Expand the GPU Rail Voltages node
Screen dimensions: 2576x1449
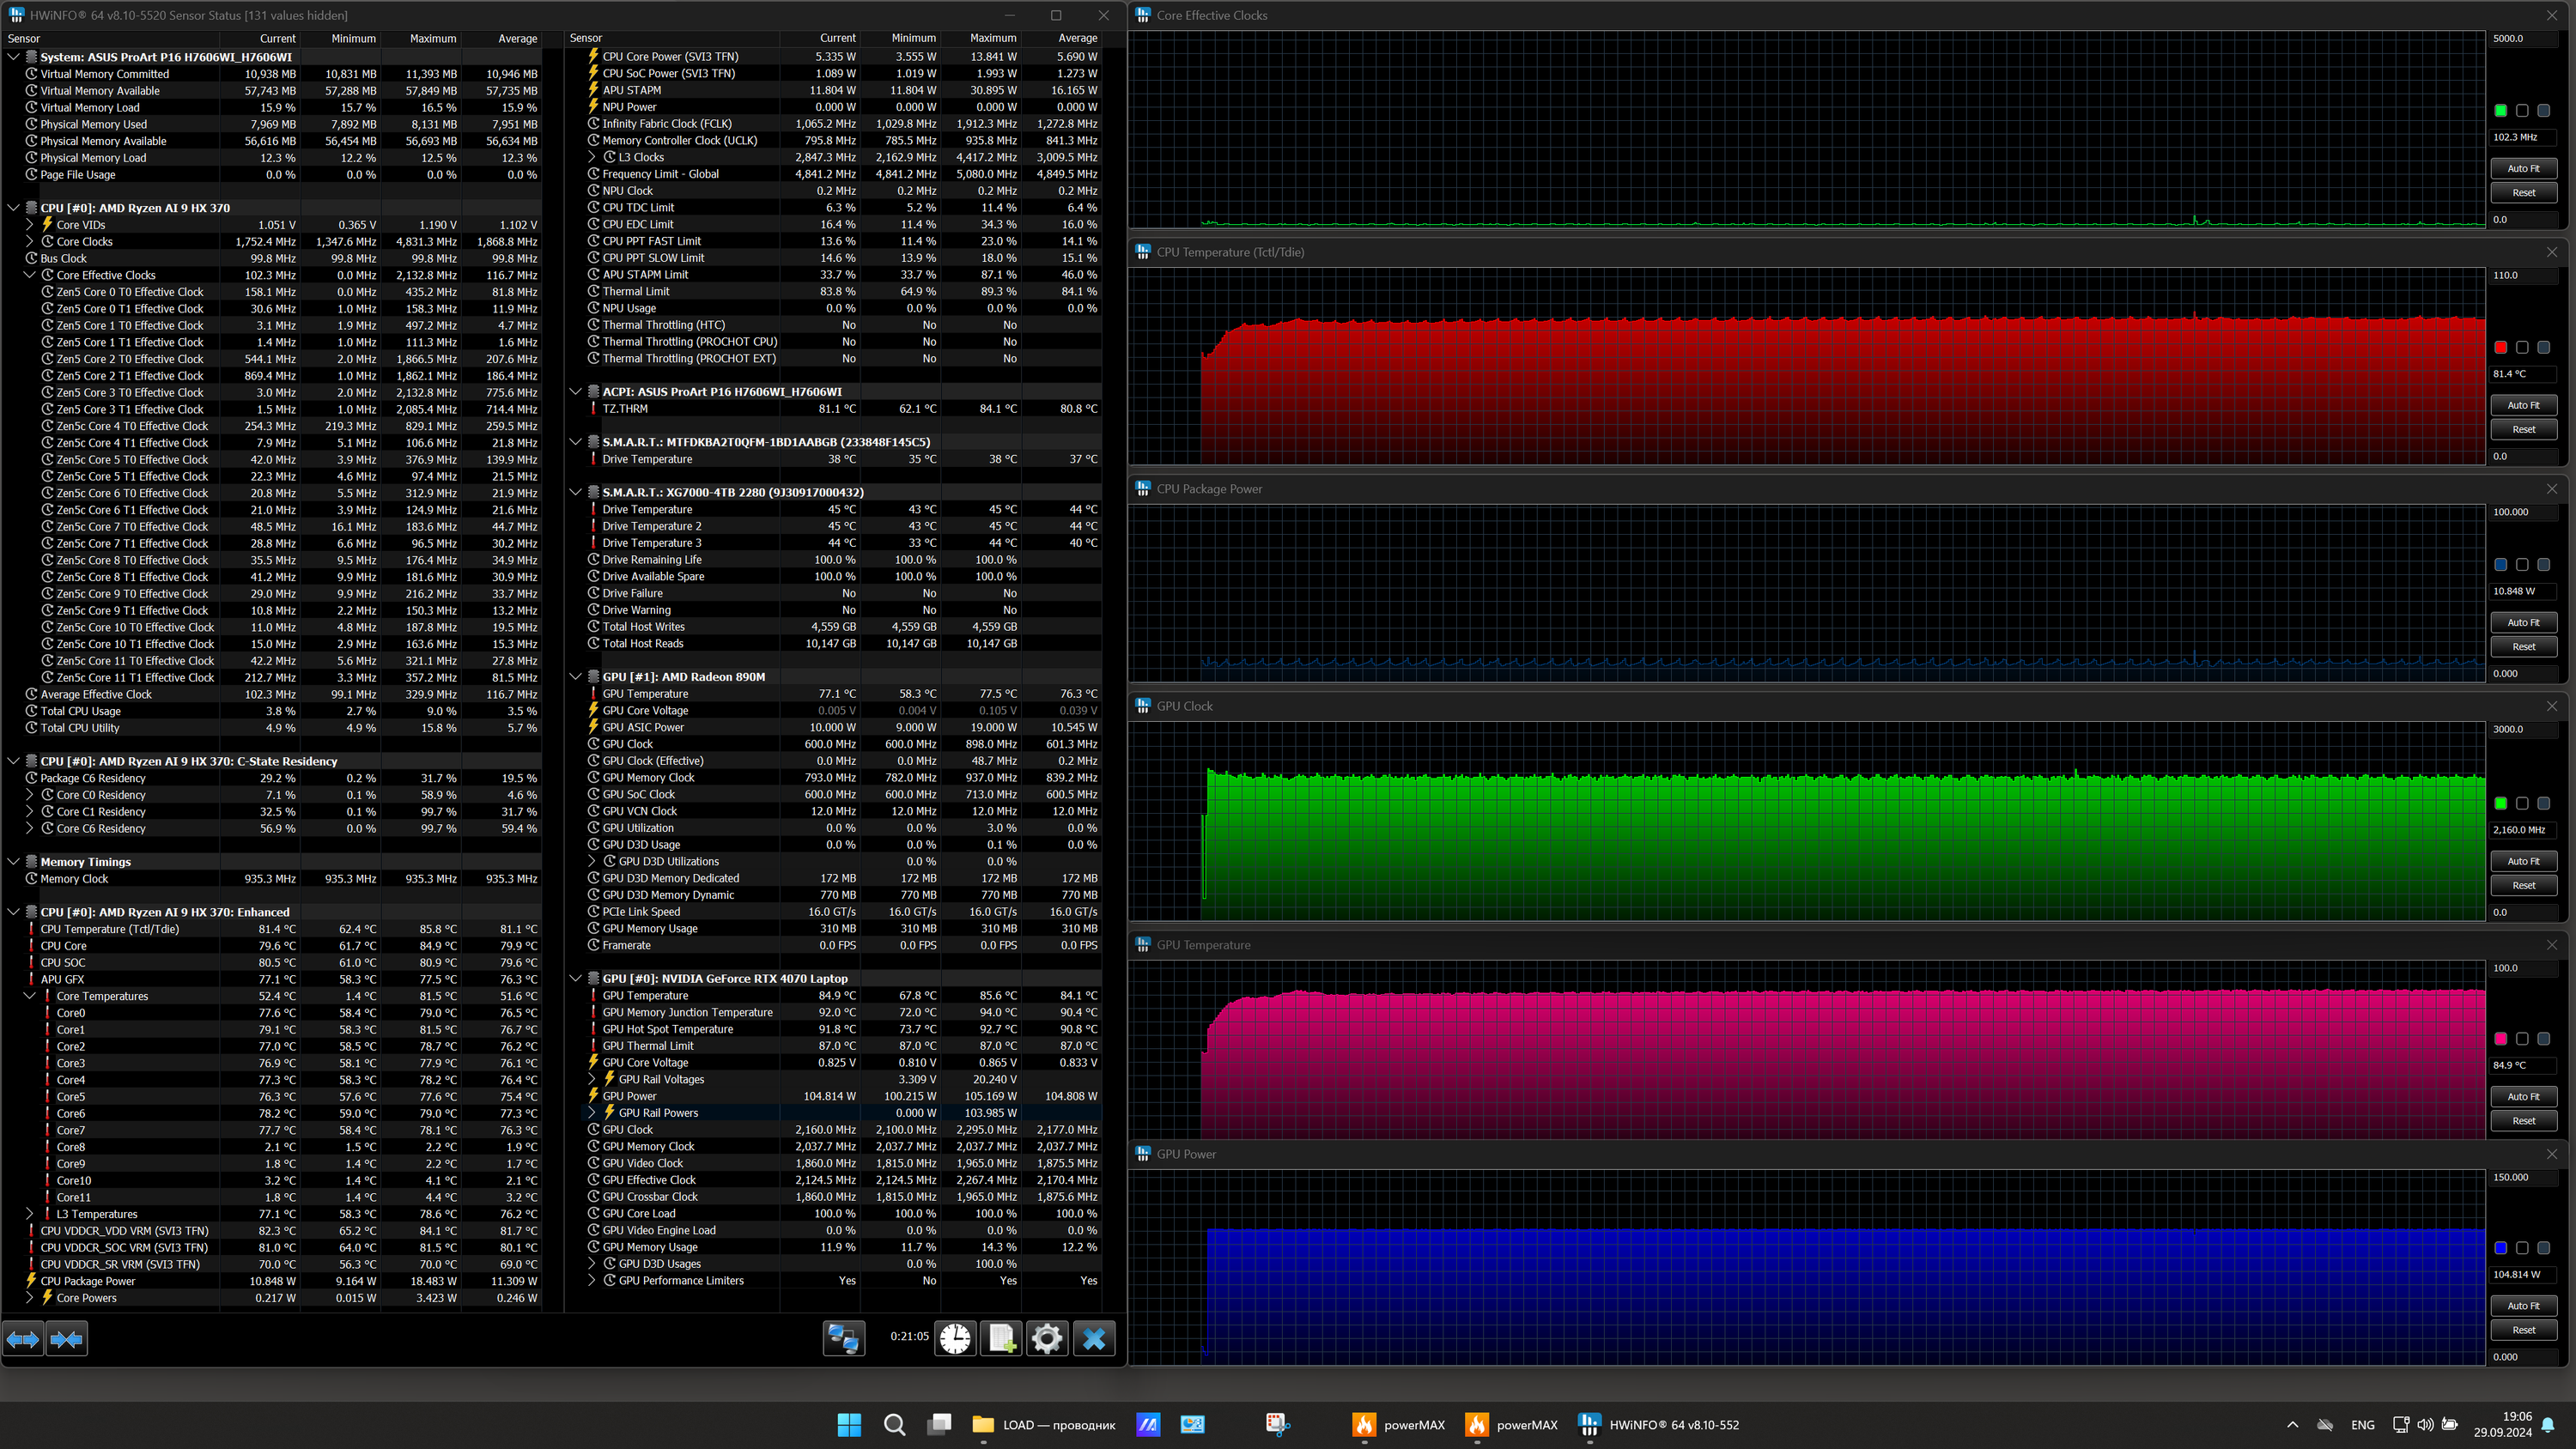pyautogui.click(x=592, y=1079)
